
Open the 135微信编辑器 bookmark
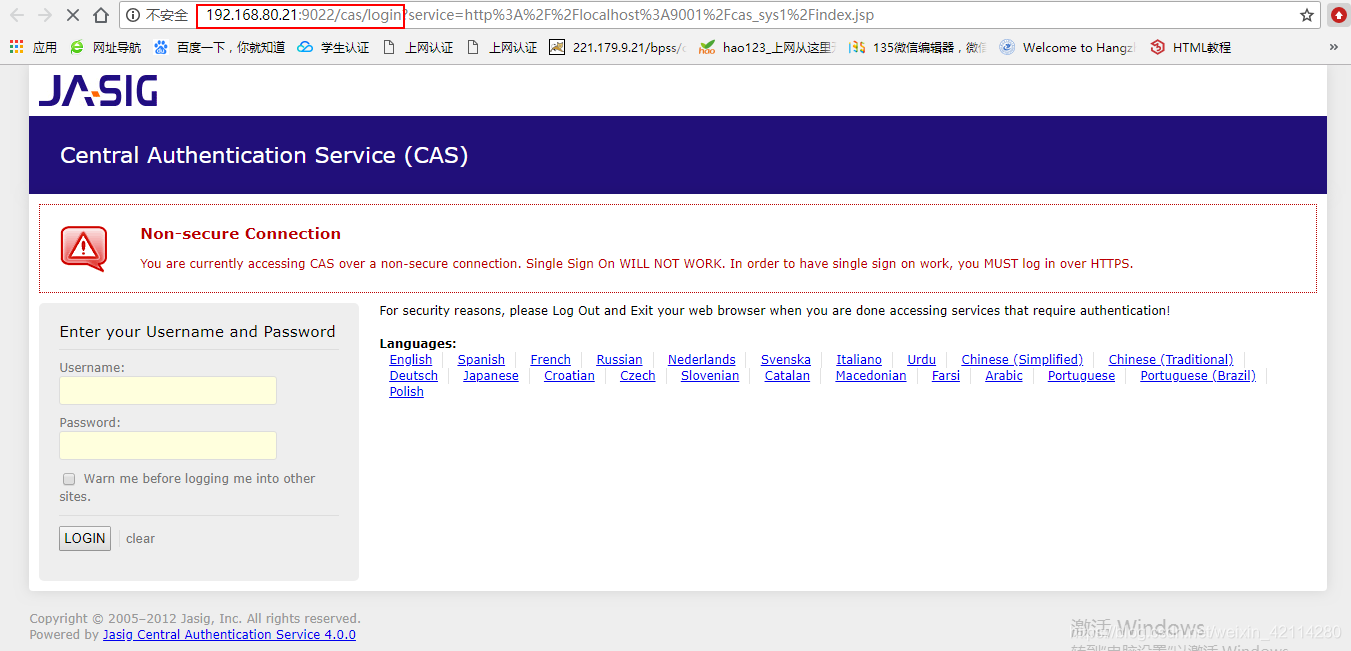coord(917,47)
